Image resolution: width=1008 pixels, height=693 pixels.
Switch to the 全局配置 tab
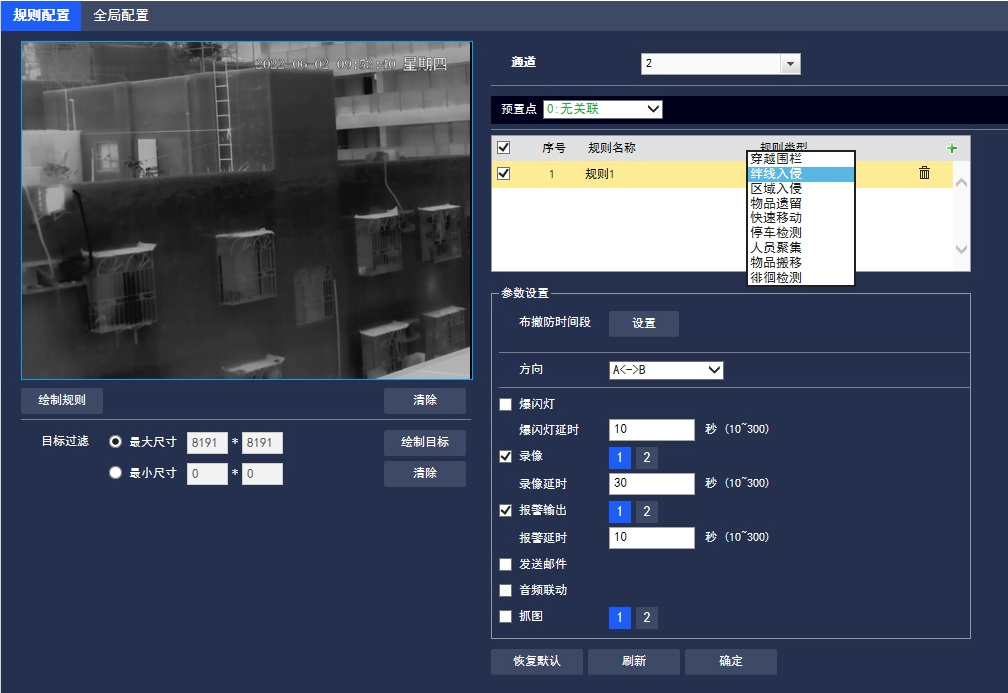coord(121,15)
